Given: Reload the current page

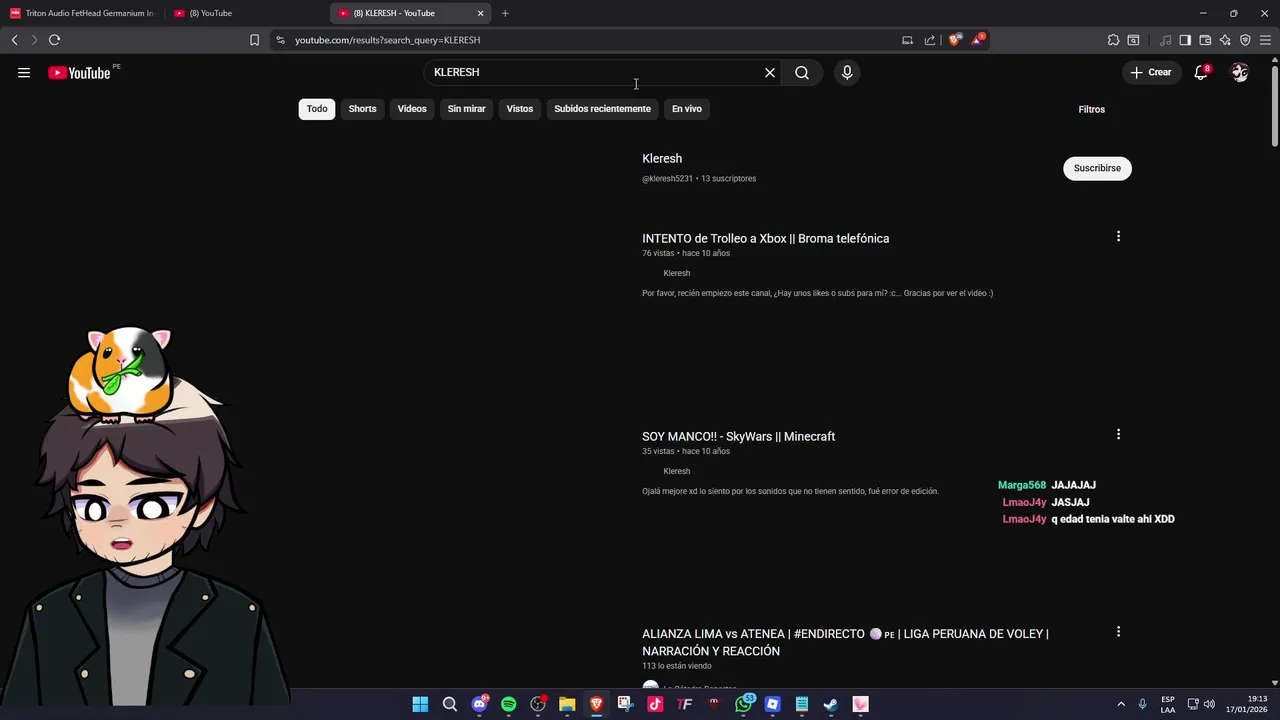Looking at the screenshot, I should (x=54, y=40).
